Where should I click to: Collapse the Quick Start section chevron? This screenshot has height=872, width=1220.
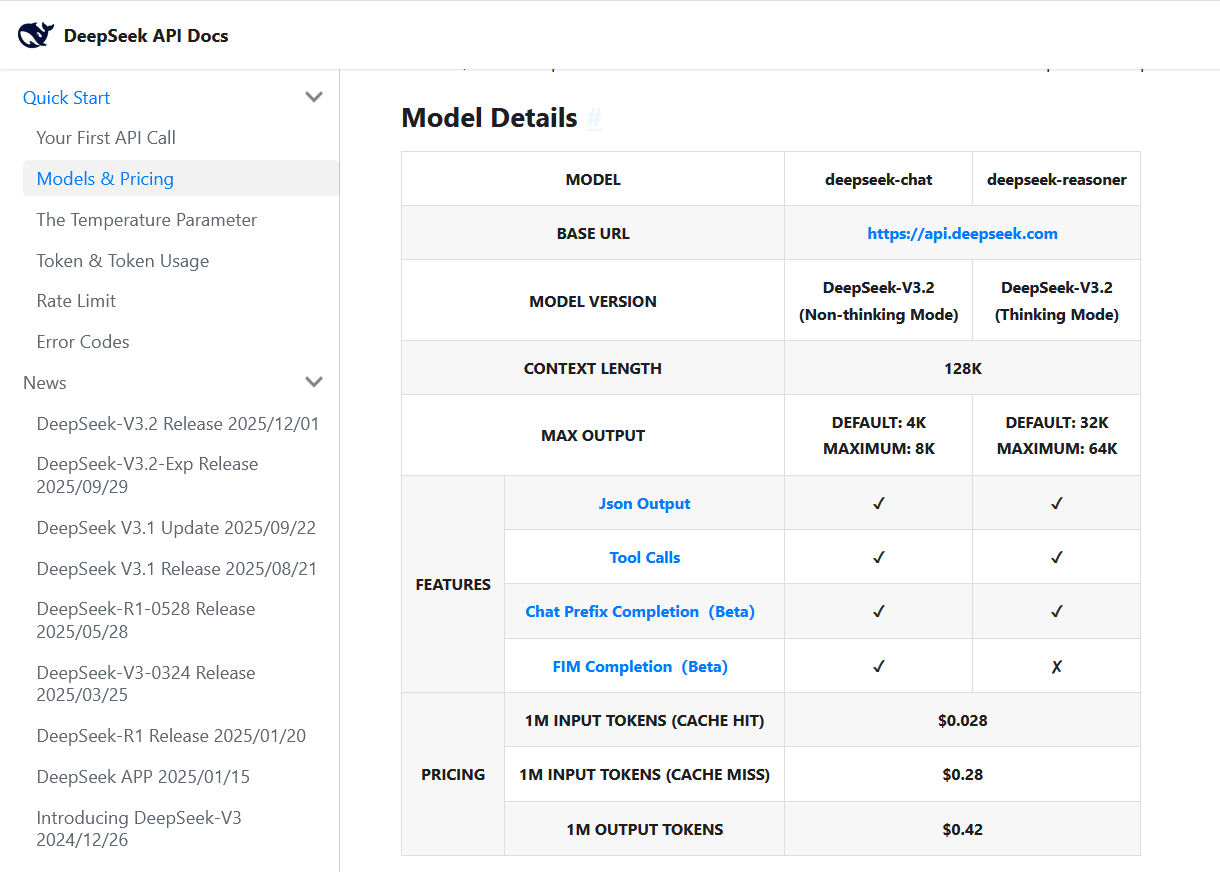tap(314, 97)
